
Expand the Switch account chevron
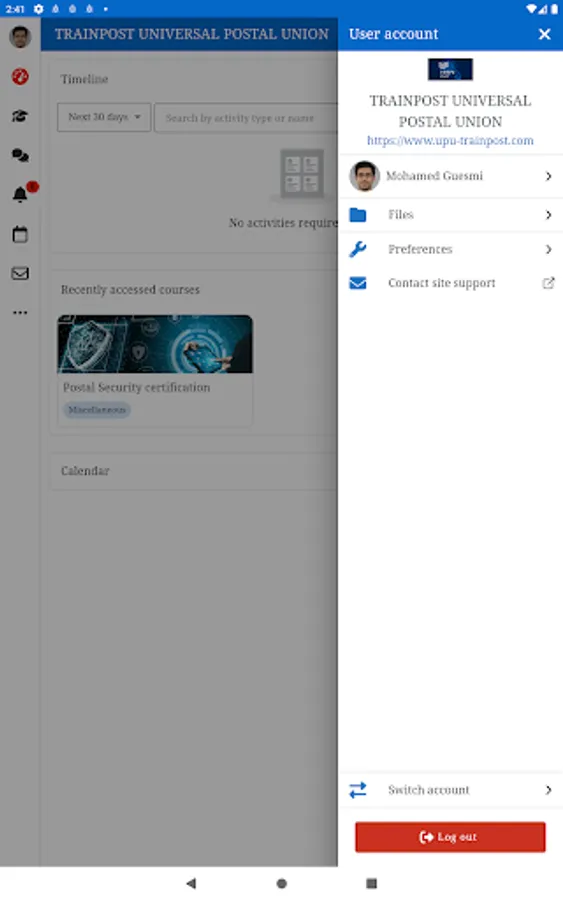549,790
